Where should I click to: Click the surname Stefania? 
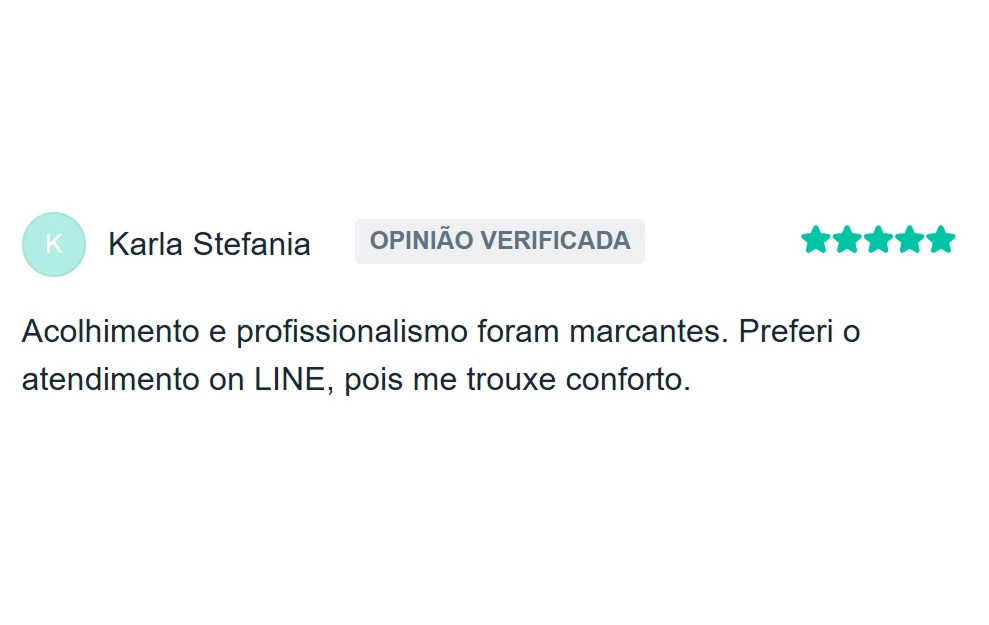[251, 244]
